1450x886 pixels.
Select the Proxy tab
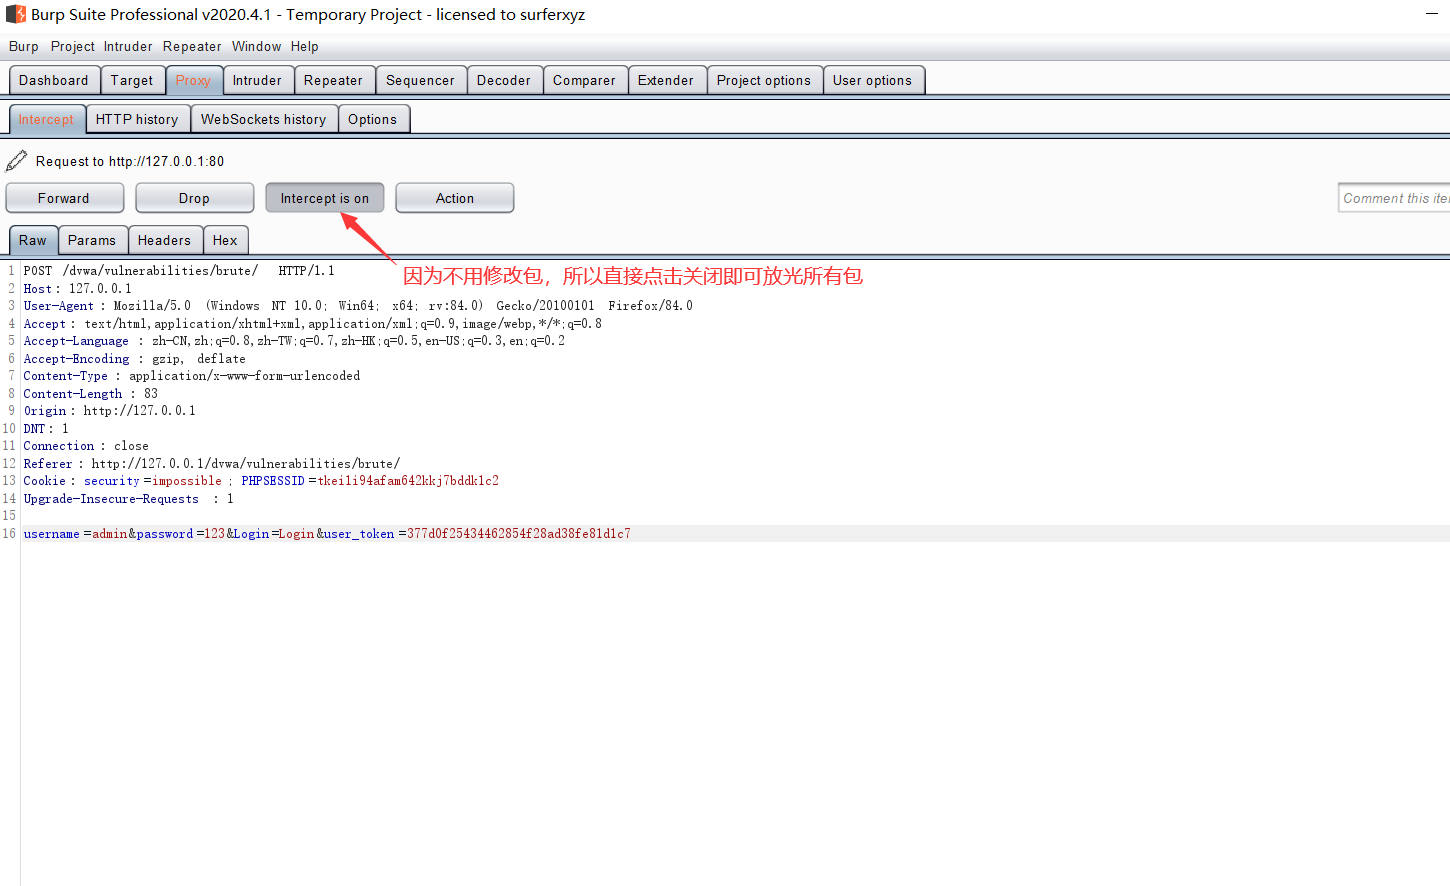tap(193, 80)
